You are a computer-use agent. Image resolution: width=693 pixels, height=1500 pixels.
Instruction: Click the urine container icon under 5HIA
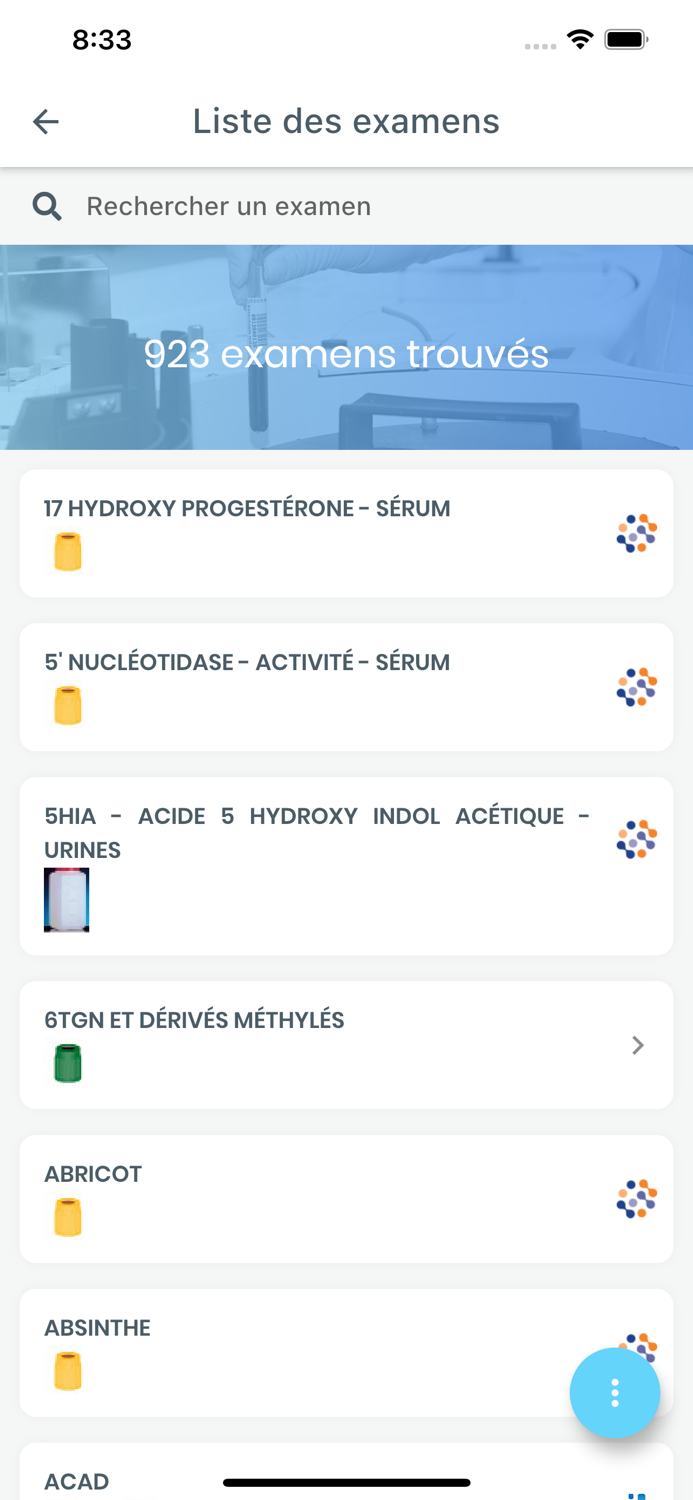[x=66, y=899]
